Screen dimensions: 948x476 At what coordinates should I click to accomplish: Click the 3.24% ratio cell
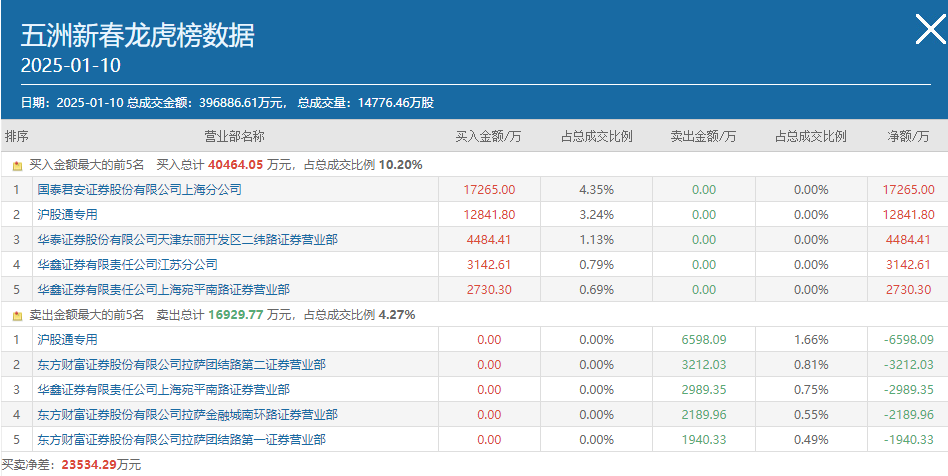596,215
